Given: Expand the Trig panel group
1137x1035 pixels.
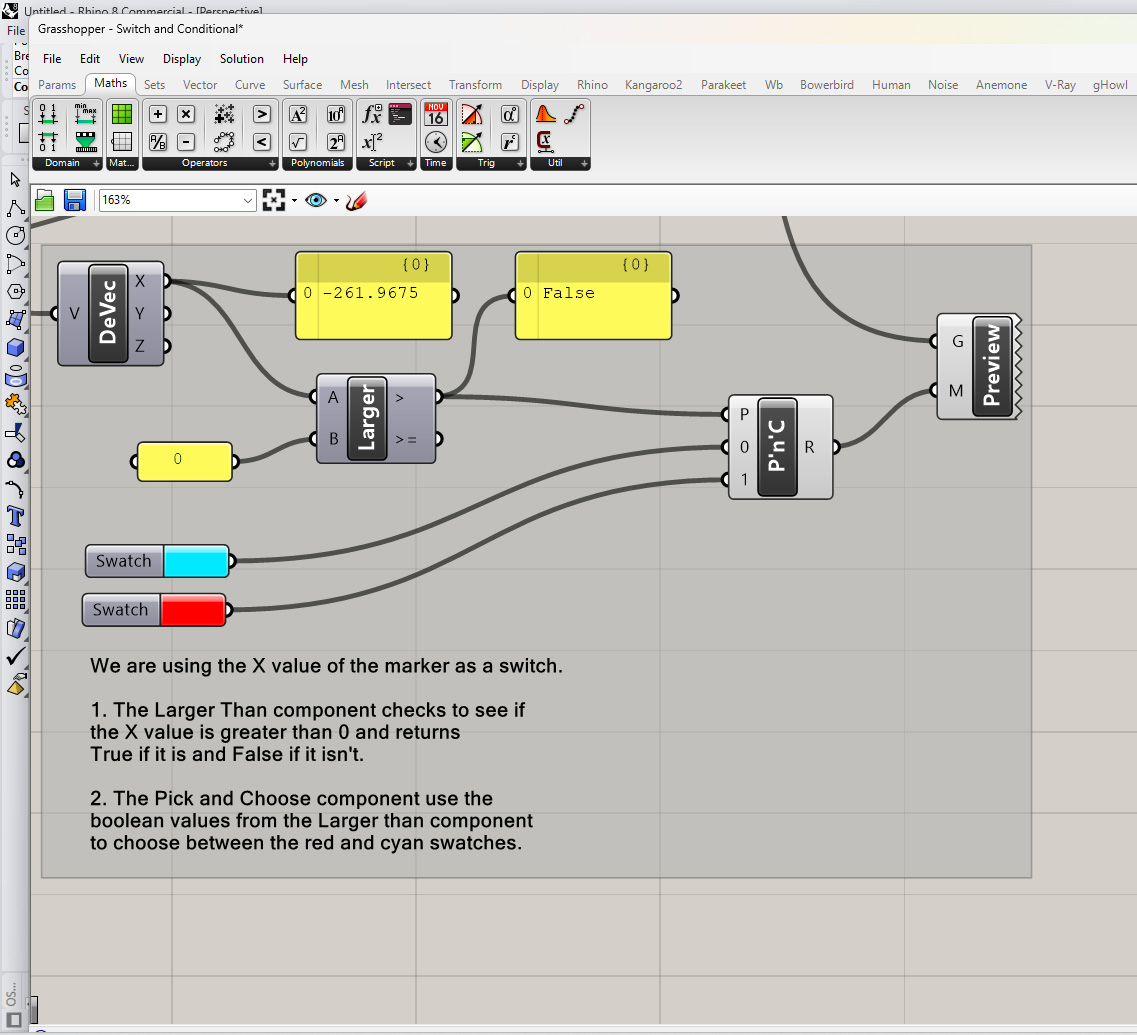Looking at the screenshot, I should tap(521, 163).
